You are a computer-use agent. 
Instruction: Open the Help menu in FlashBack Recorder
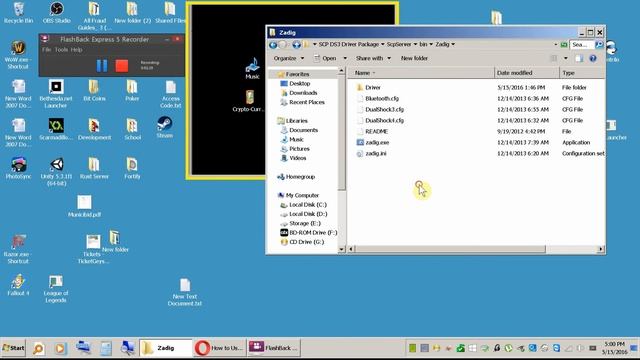(x=76, y=49)
